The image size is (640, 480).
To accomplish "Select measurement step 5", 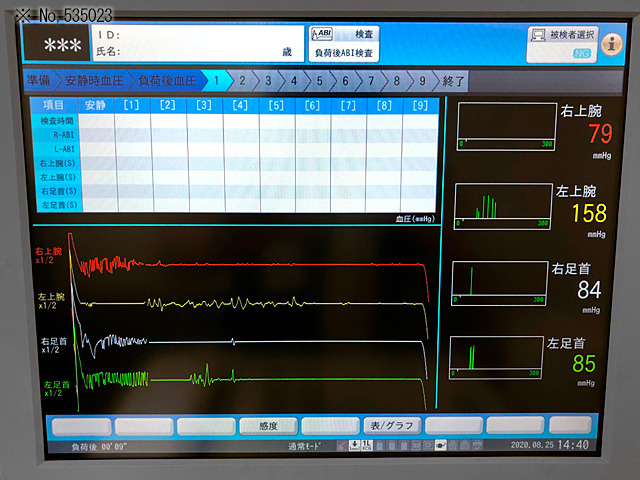I will [320, 81].
